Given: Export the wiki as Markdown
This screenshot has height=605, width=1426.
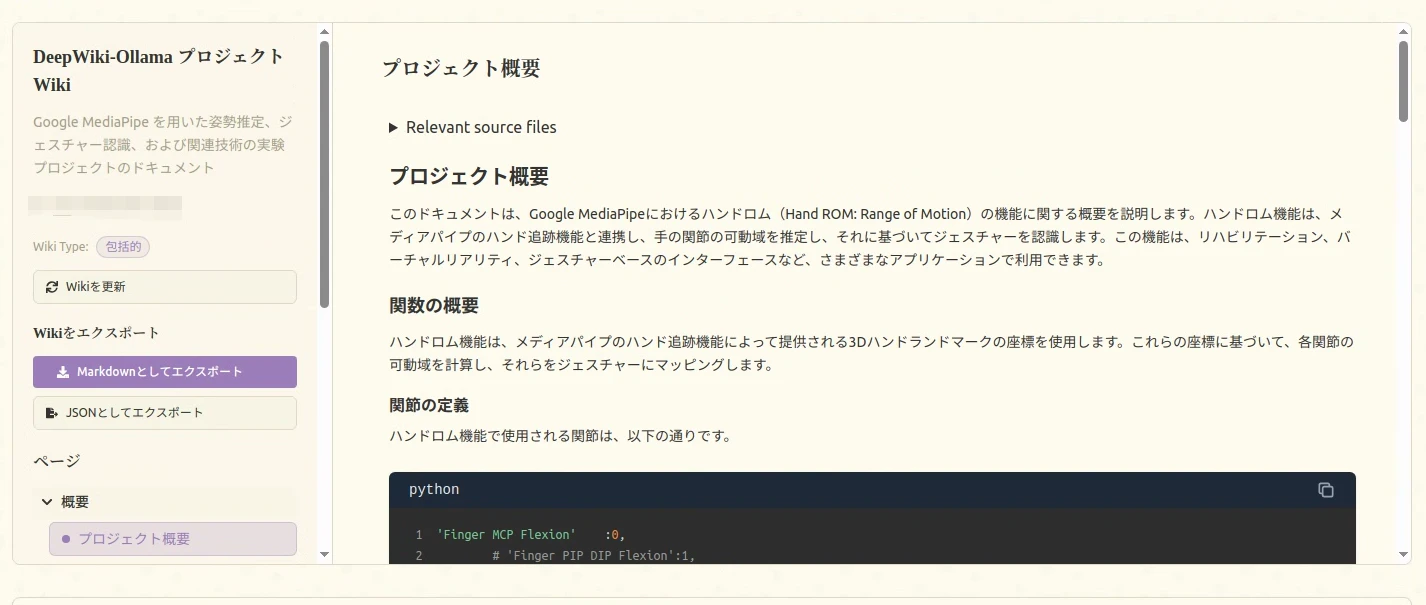Looking at the screenshot, I should [164, 372].
